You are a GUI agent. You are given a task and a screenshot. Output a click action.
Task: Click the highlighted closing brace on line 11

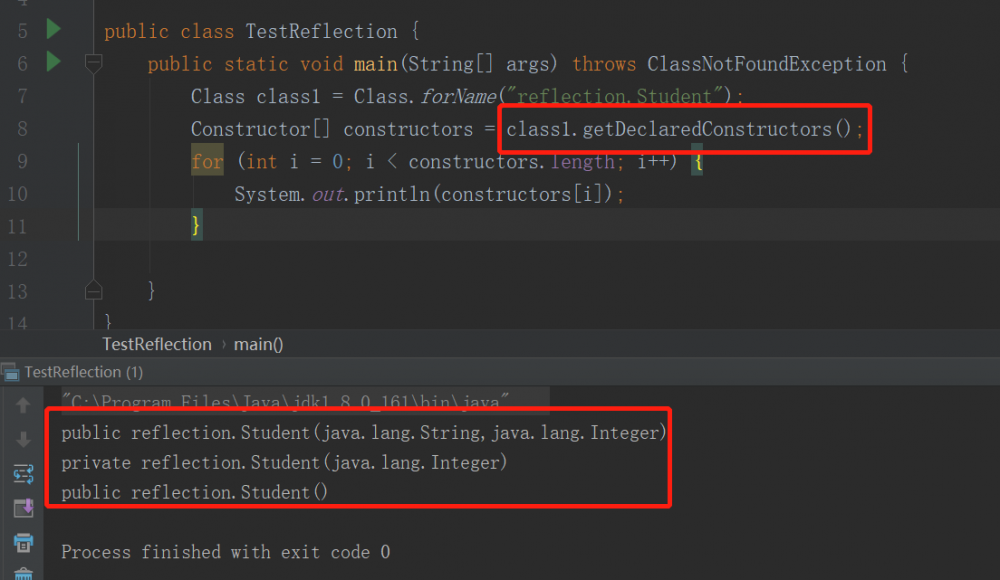[197, 226]
